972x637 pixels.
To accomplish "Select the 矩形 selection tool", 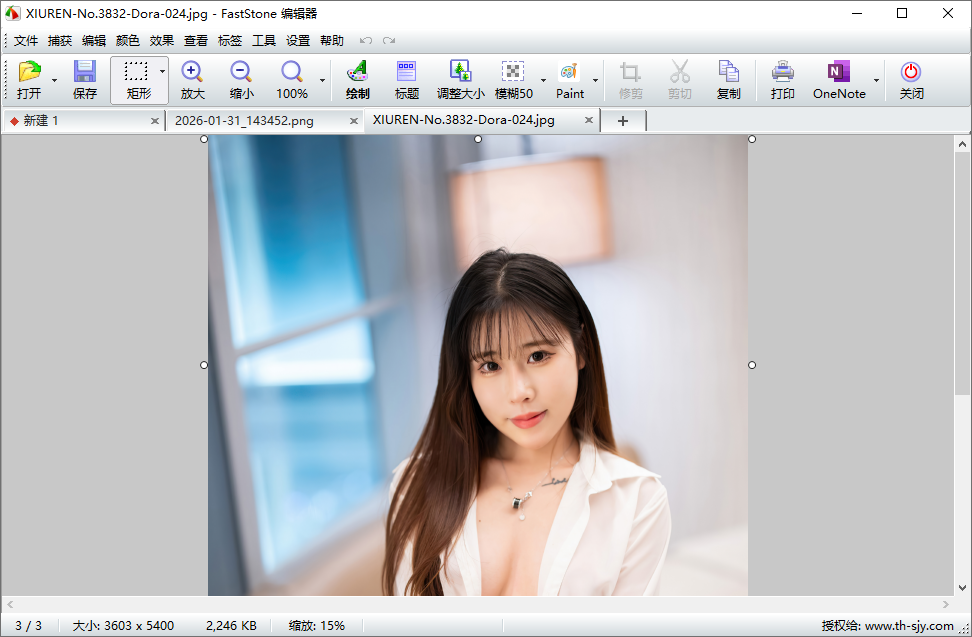I will (x=137, y=80).
